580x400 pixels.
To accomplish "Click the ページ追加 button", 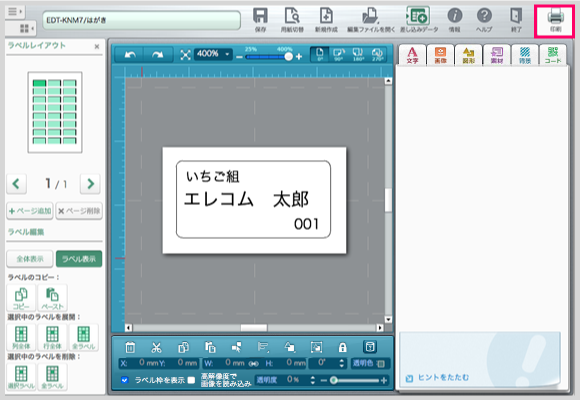I will pos(30,211).
